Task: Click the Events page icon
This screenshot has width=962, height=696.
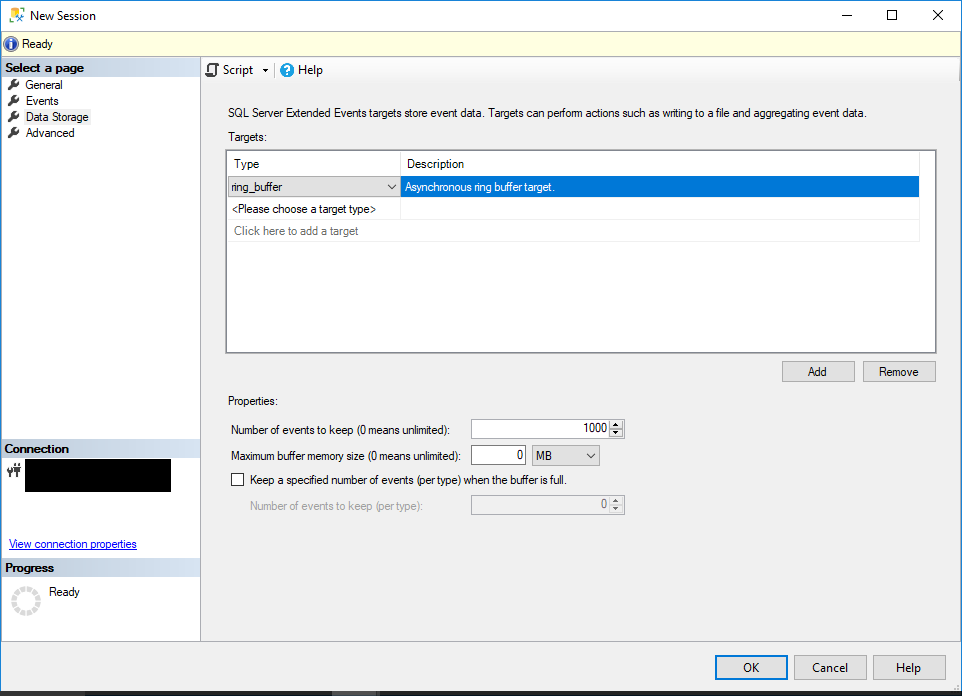Action: (14, 100)
